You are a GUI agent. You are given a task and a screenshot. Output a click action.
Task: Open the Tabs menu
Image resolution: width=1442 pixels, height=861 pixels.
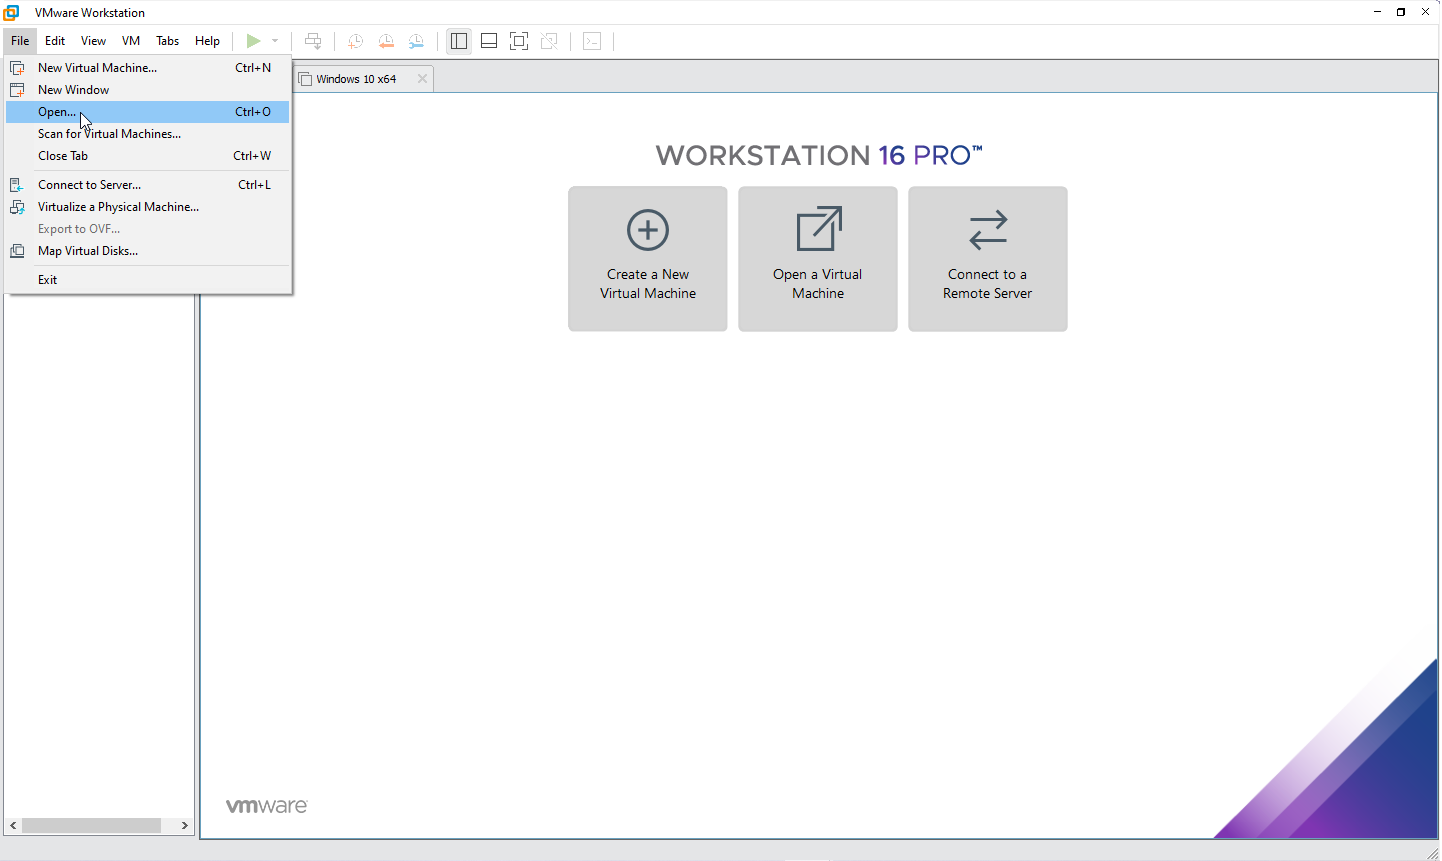[x=168, y=41]
